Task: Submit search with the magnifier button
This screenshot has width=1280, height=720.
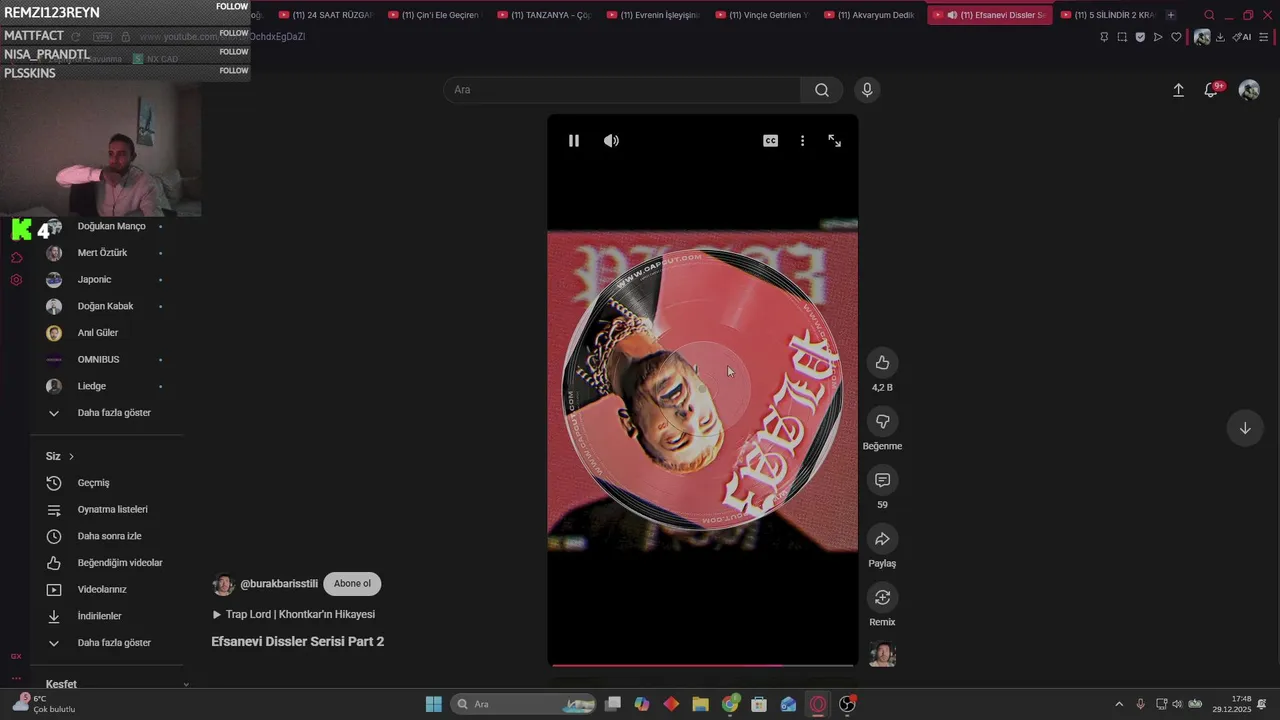Action: pos(822,90)
